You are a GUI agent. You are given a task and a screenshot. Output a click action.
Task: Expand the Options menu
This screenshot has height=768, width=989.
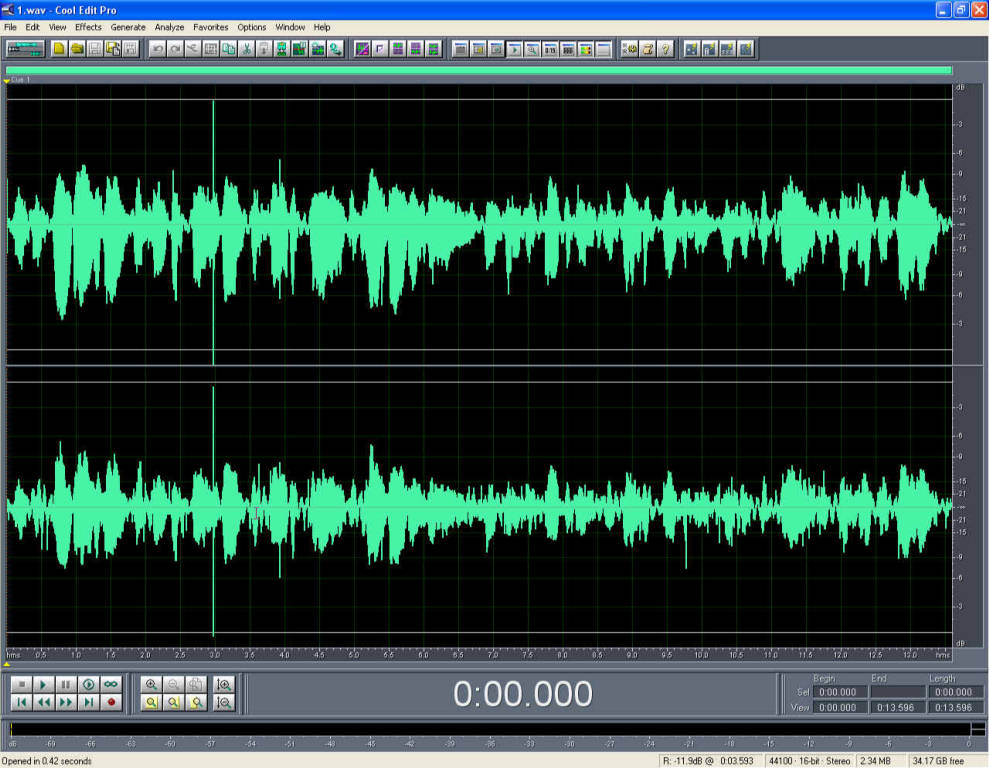pyautogui.click(x=252, y=27)
